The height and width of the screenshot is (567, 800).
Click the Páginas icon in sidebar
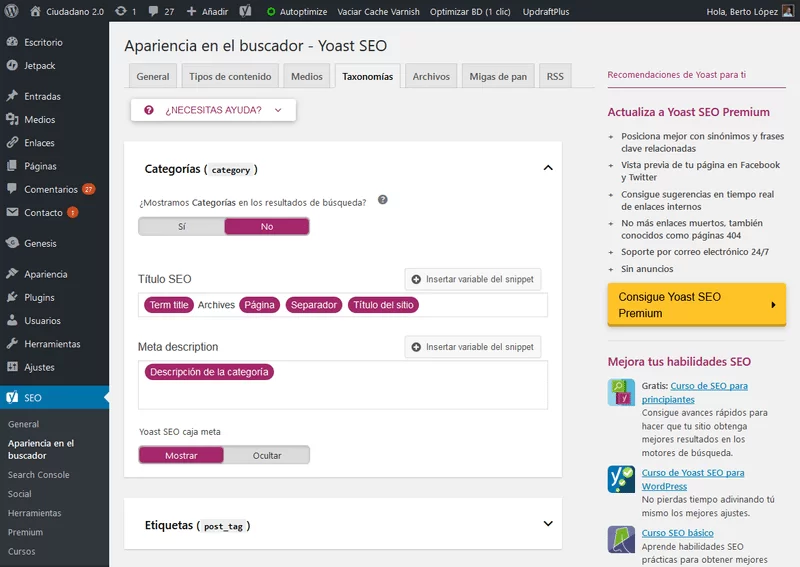pyautogui.click(x=12, y=166)
